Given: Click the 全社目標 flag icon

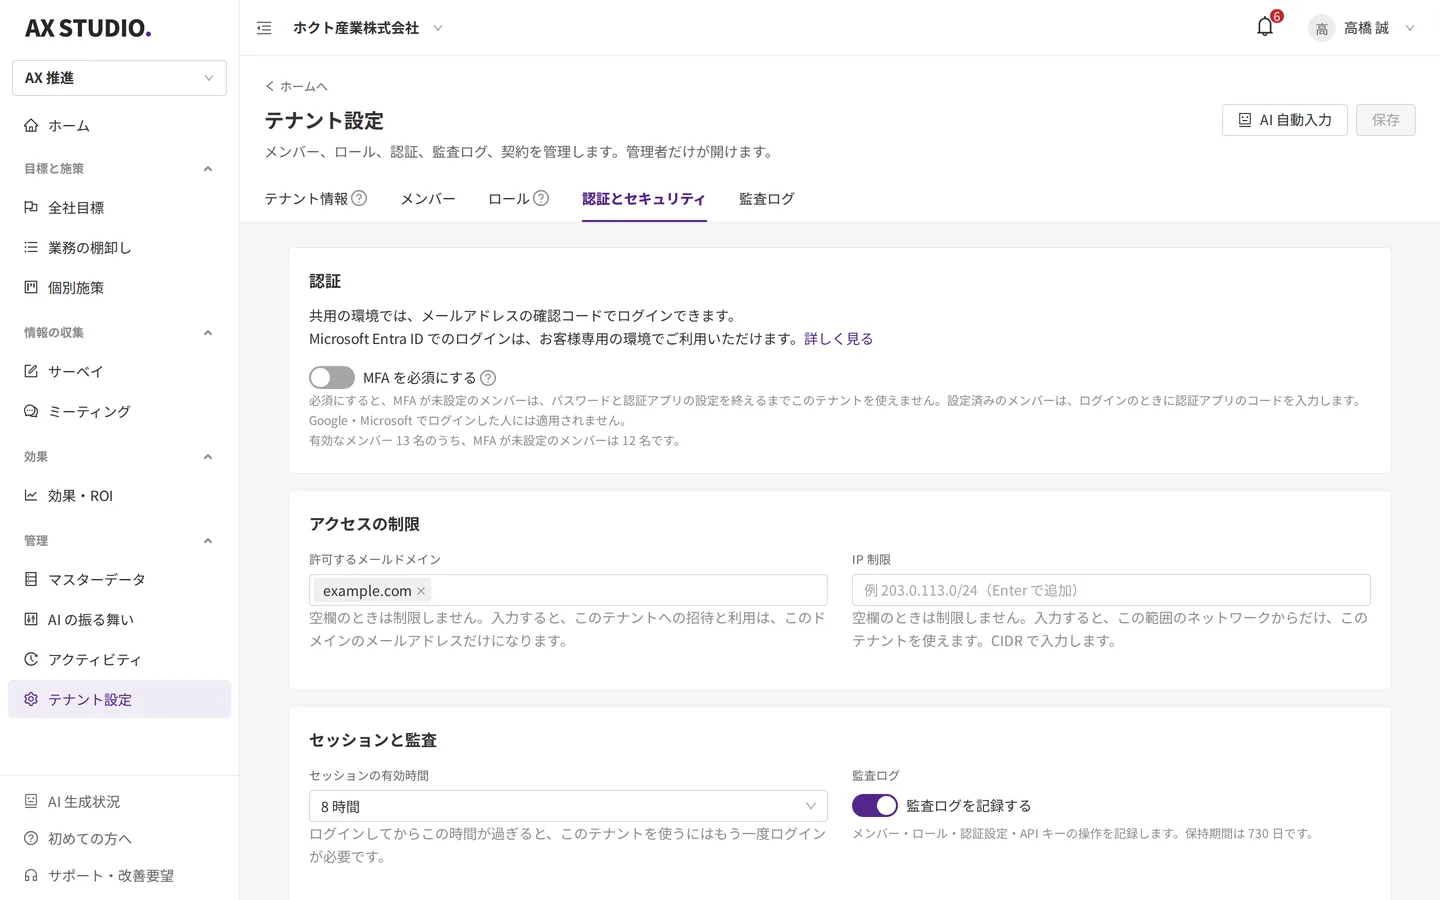Looking at the screenshot, I should 31,207.
